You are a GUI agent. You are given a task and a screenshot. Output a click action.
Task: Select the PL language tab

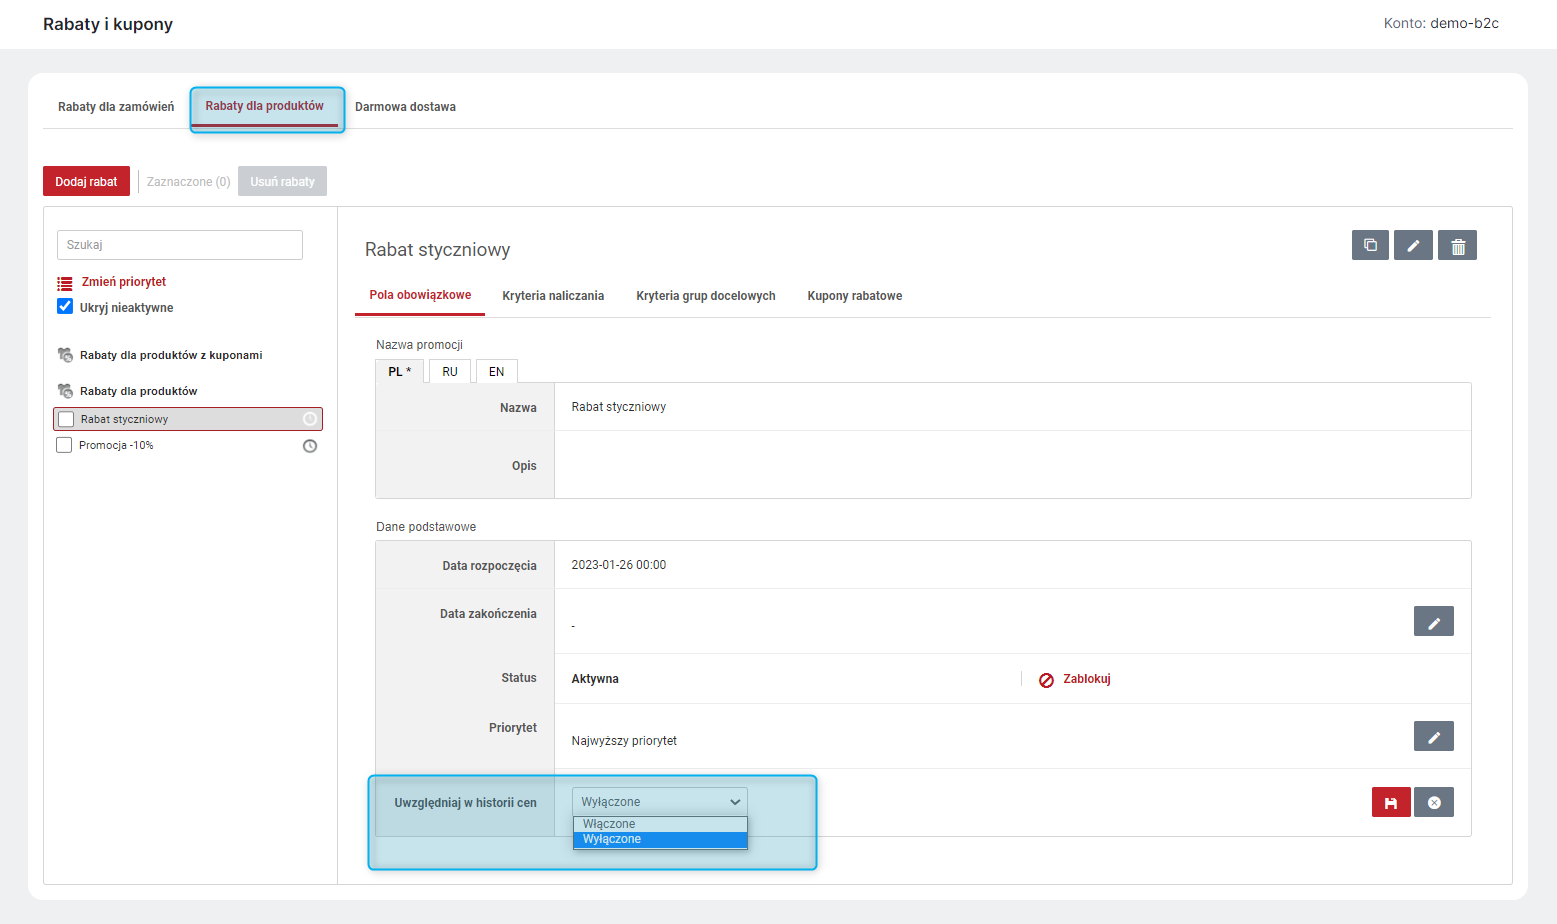click(400, 371)
